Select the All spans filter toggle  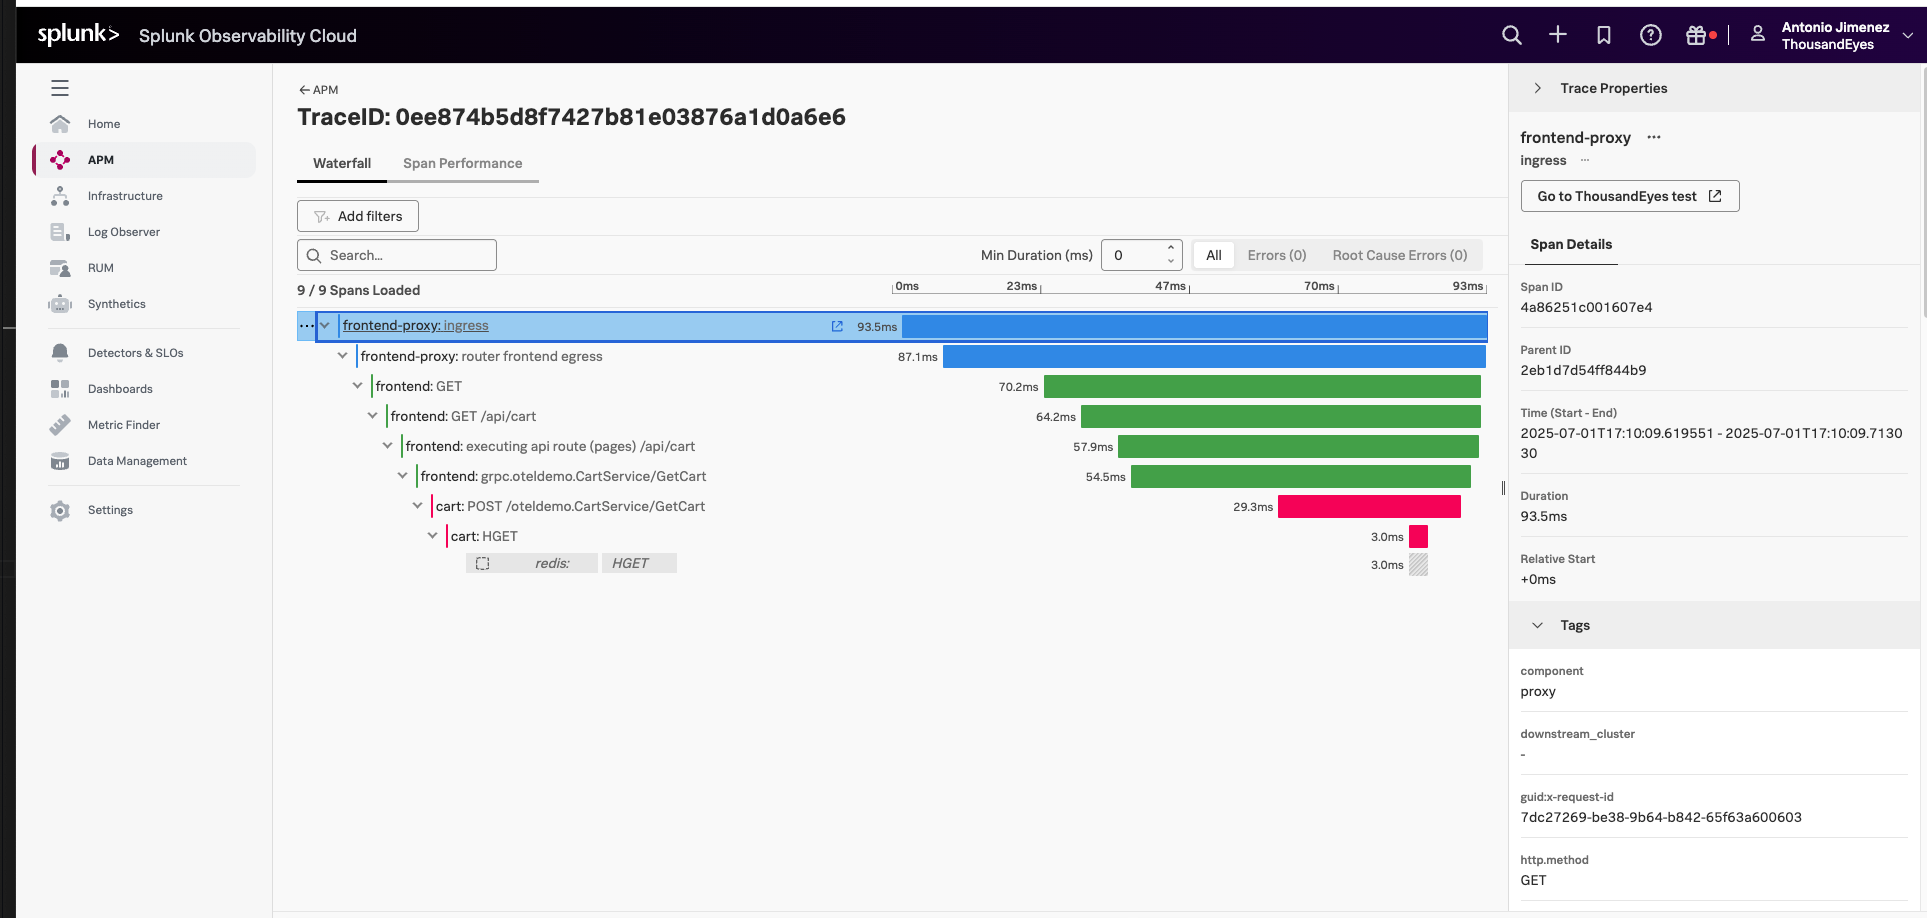point(1214,255)
